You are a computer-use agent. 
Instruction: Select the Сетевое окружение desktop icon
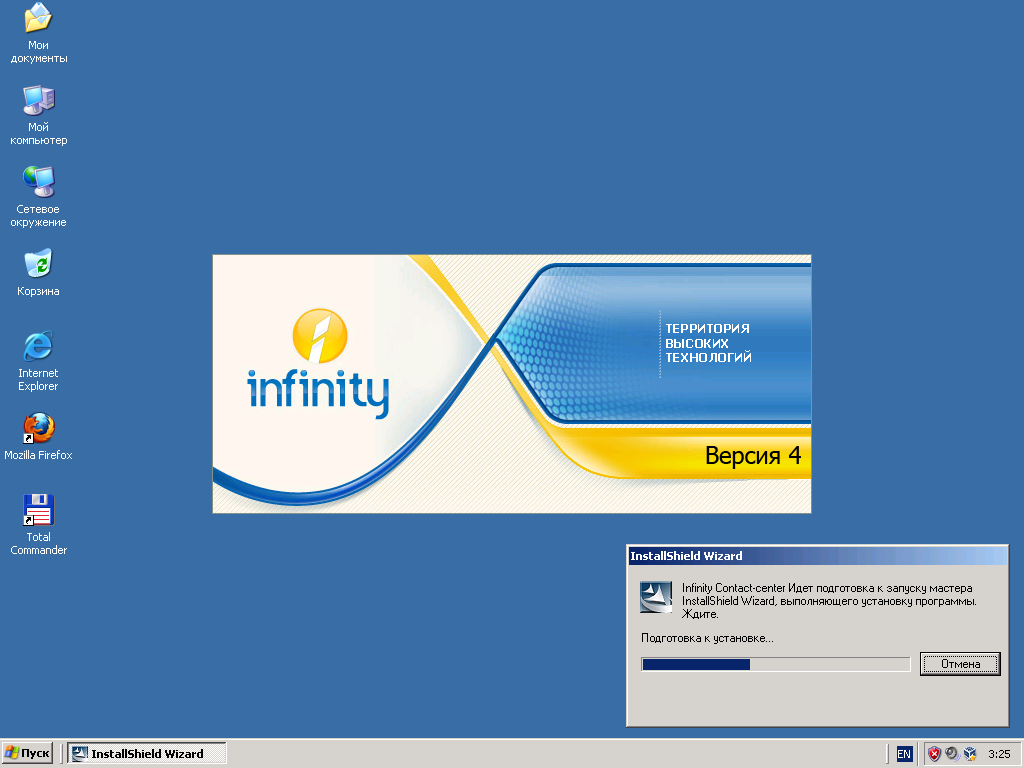point(39,197)
